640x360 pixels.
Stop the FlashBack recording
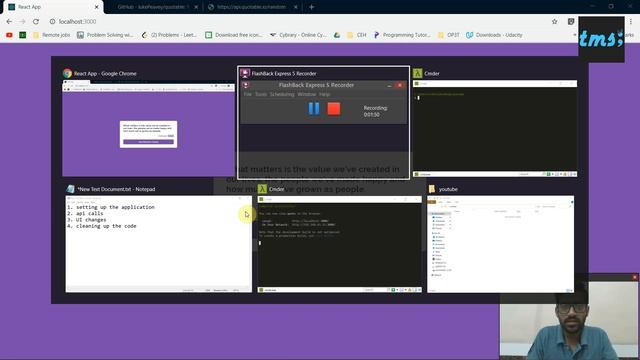(x=333, y=109)
